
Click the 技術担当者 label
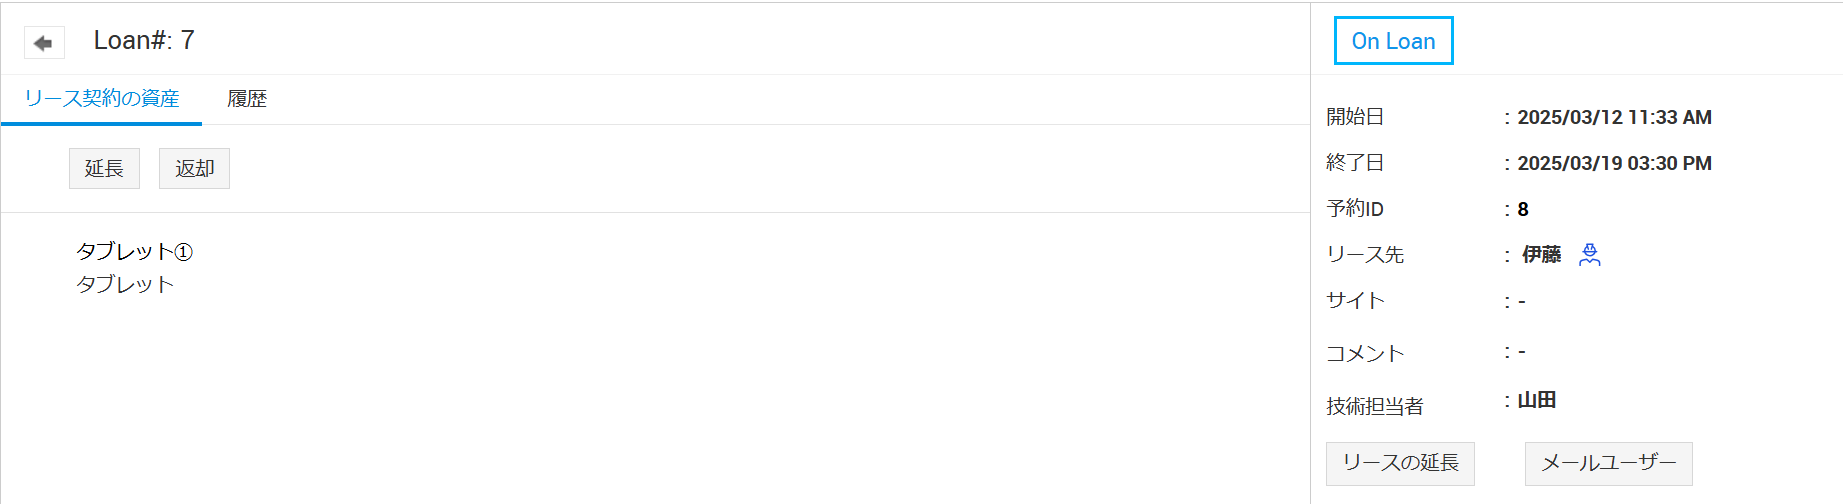(1375, 406)
